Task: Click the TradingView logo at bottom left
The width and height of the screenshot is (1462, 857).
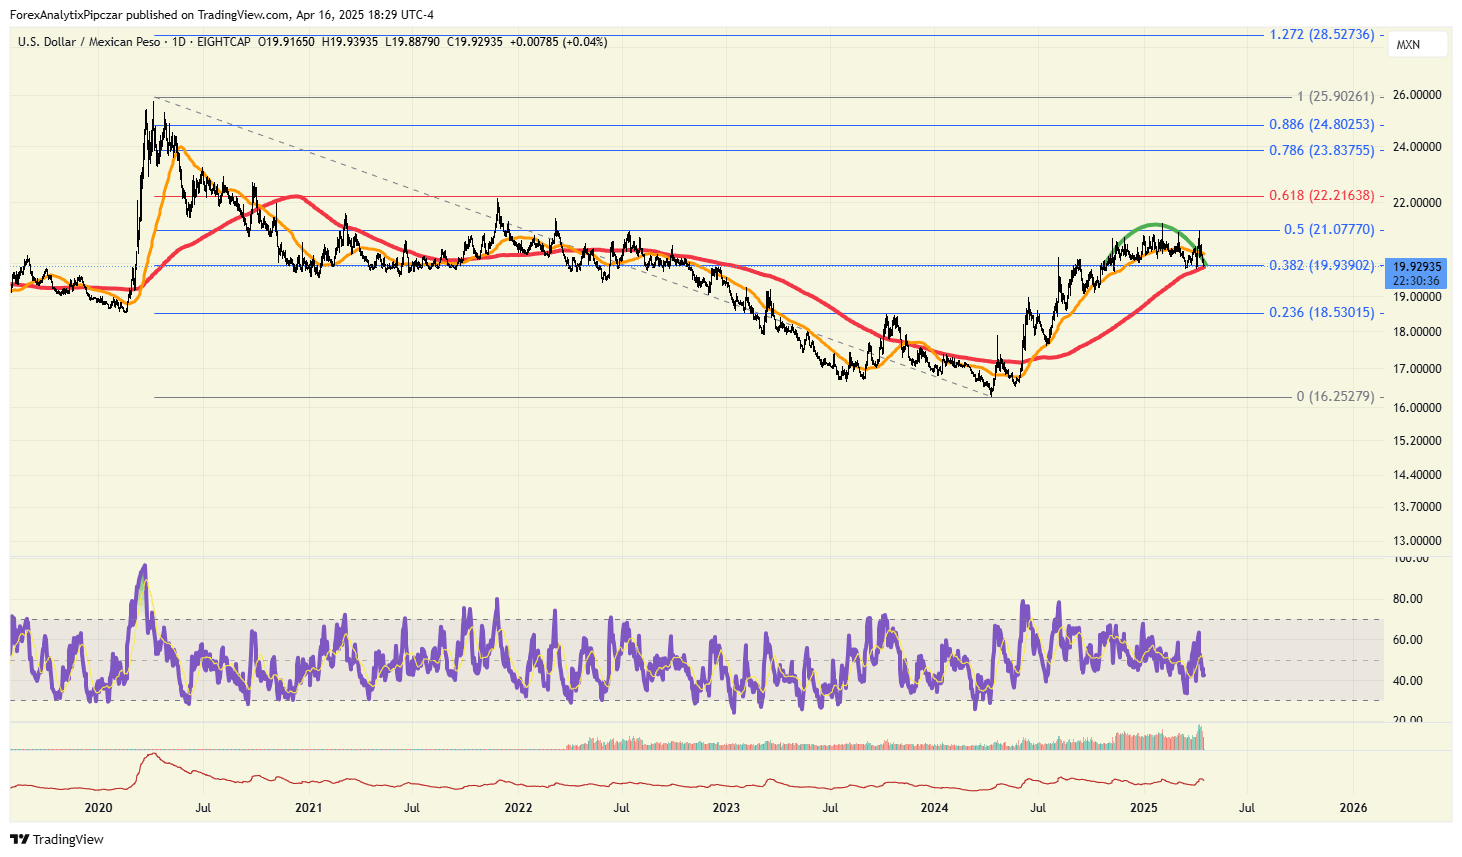Action: coord(57,839)
